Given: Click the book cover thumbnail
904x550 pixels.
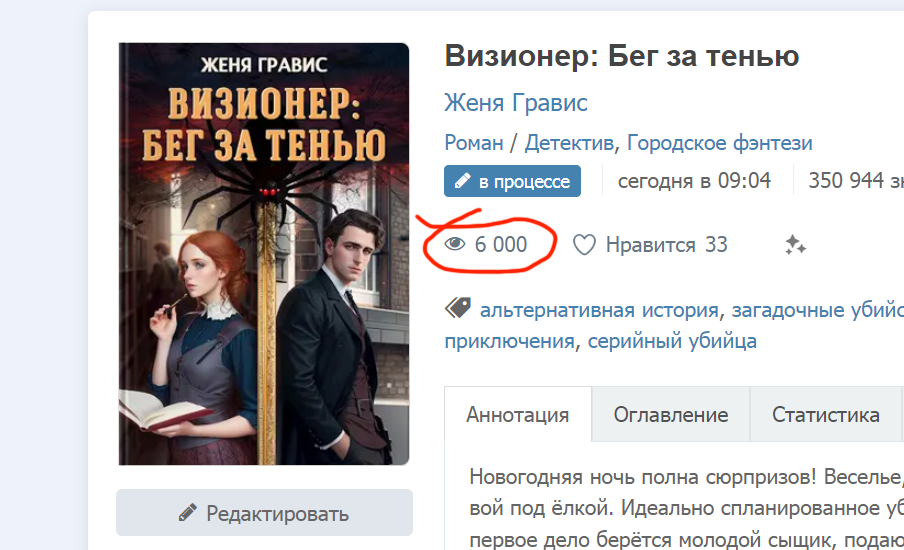Looking at the screenshot, I should pyautogui.click(x=264, y=254).
